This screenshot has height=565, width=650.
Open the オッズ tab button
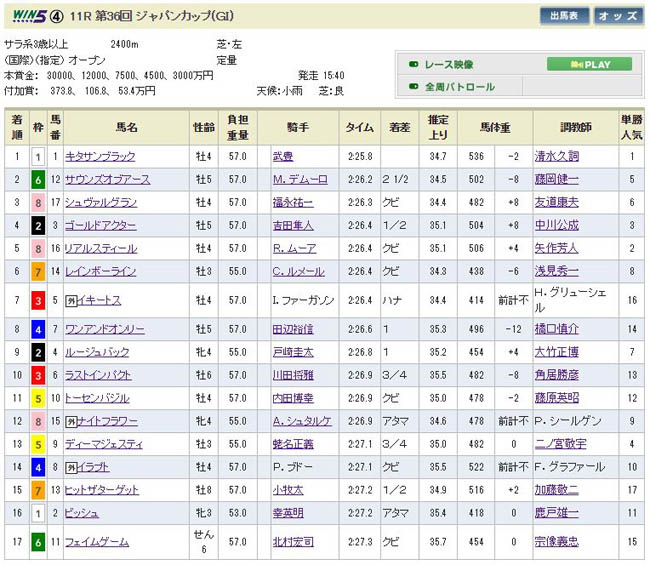coord(618,16)
